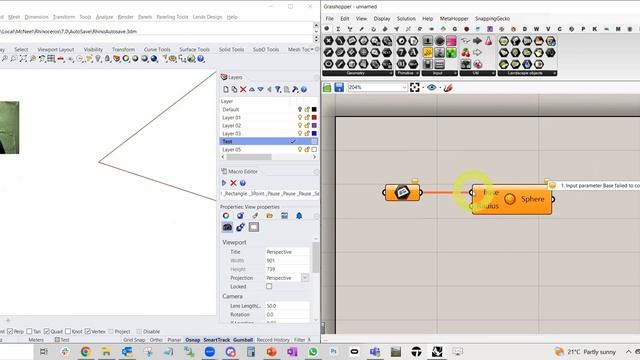Open the material properties color wheel icon
This screenshot has width=640, height=360.
coord(226,216)
